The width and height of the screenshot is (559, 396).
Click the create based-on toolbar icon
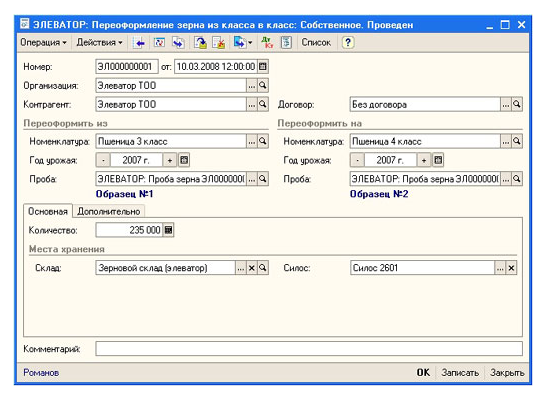[x=239, y=43]
